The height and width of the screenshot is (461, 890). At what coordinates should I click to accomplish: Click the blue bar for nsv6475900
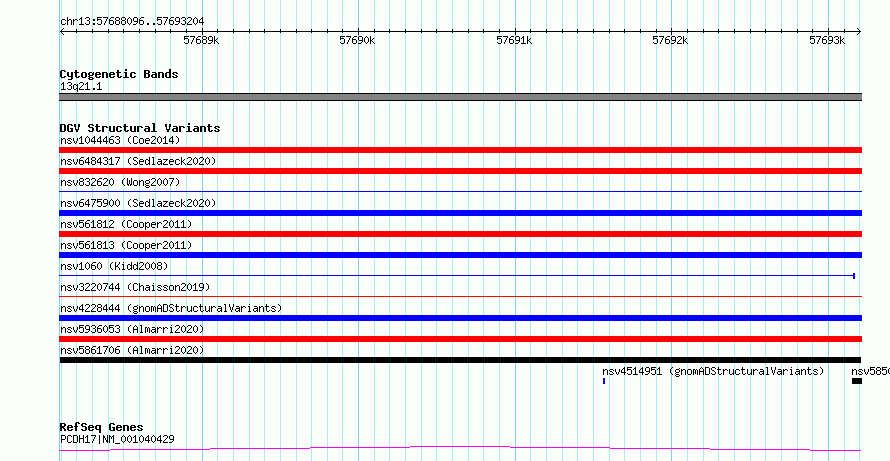coord(460,213)
